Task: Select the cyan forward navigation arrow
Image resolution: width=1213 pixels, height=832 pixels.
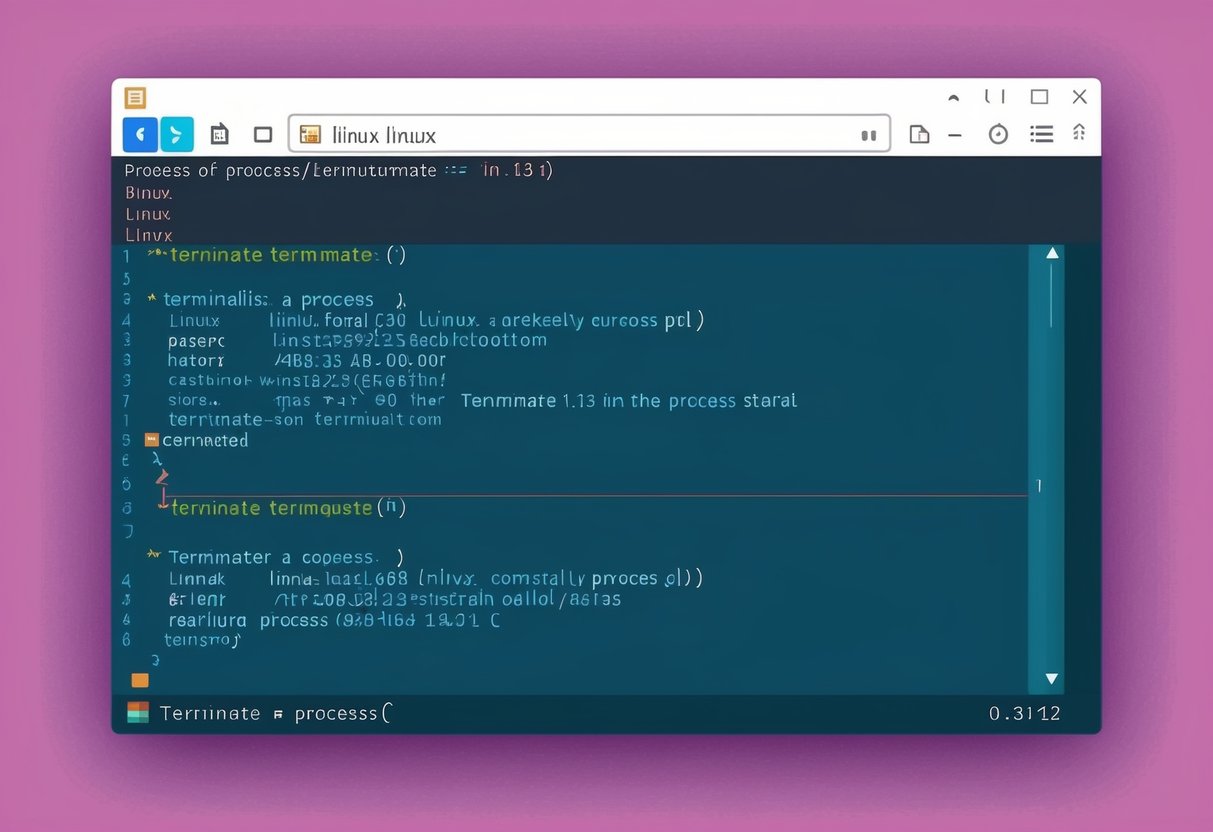Action: coord(177,134)
